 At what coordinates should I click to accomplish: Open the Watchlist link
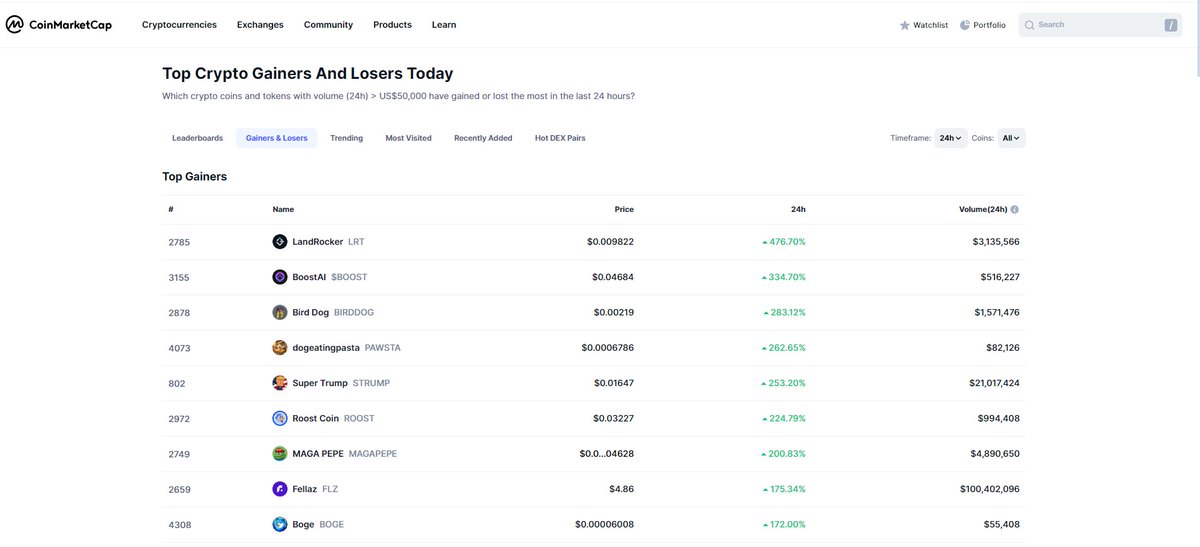(x=924, y=25)
